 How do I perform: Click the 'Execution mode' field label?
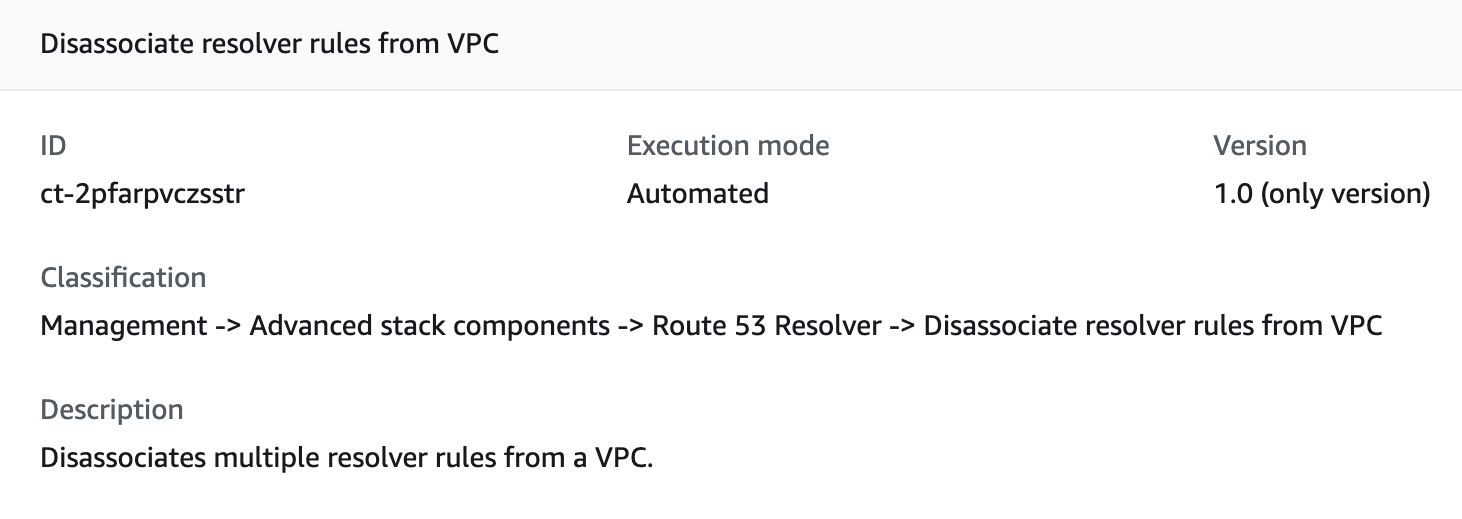(727, 146)
